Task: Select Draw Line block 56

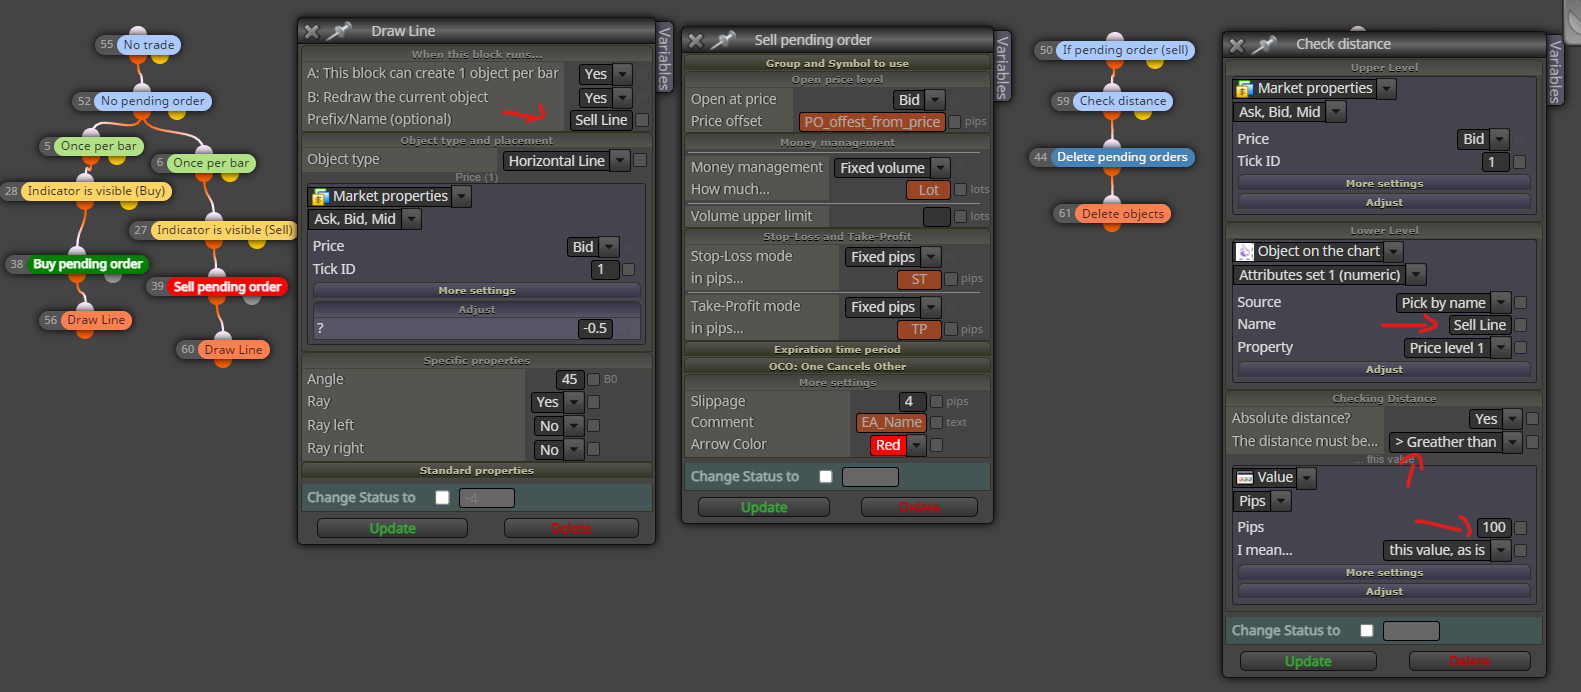Action: click(x=96, y=320)
